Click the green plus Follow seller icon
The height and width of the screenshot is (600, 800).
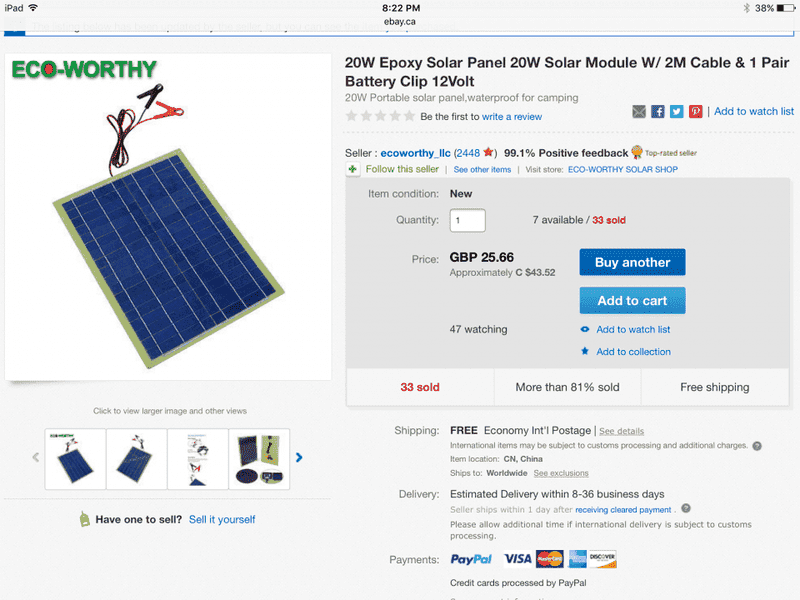(x=353, y=169)
